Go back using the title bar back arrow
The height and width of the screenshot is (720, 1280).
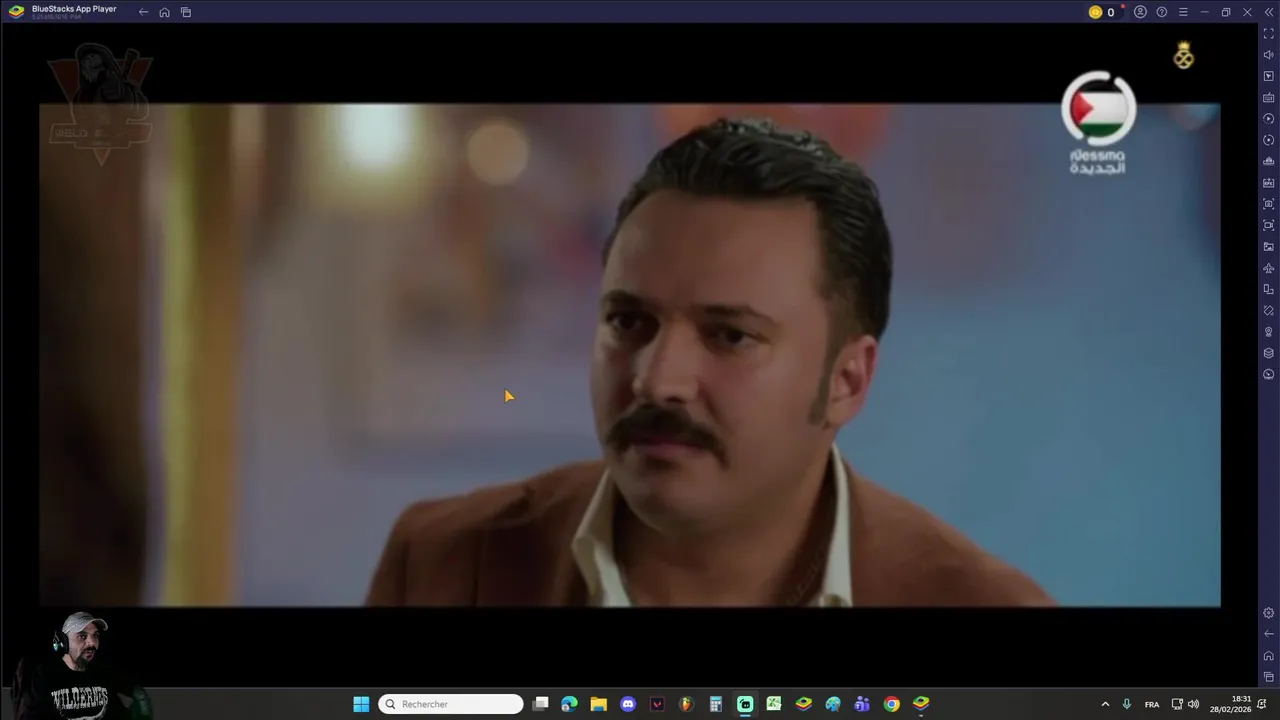(143, 12)
